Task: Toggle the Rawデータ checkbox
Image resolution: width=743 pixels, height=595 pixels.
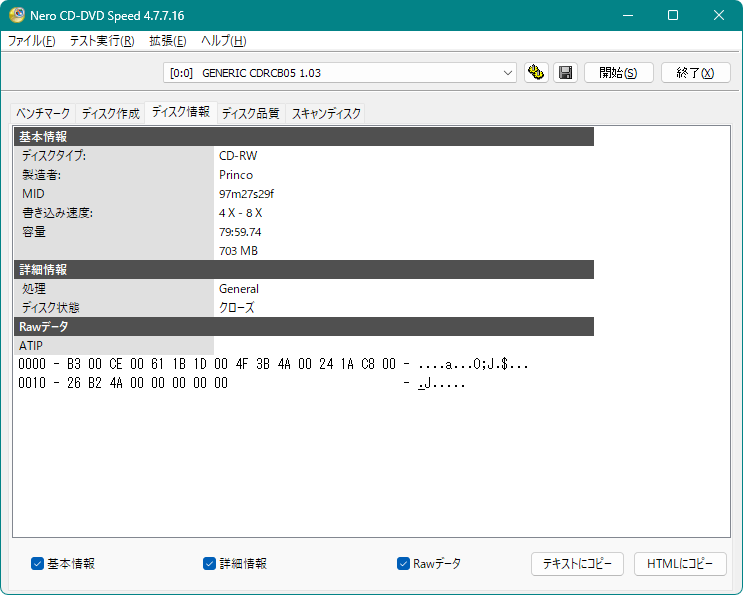Action: pos(403,563)
